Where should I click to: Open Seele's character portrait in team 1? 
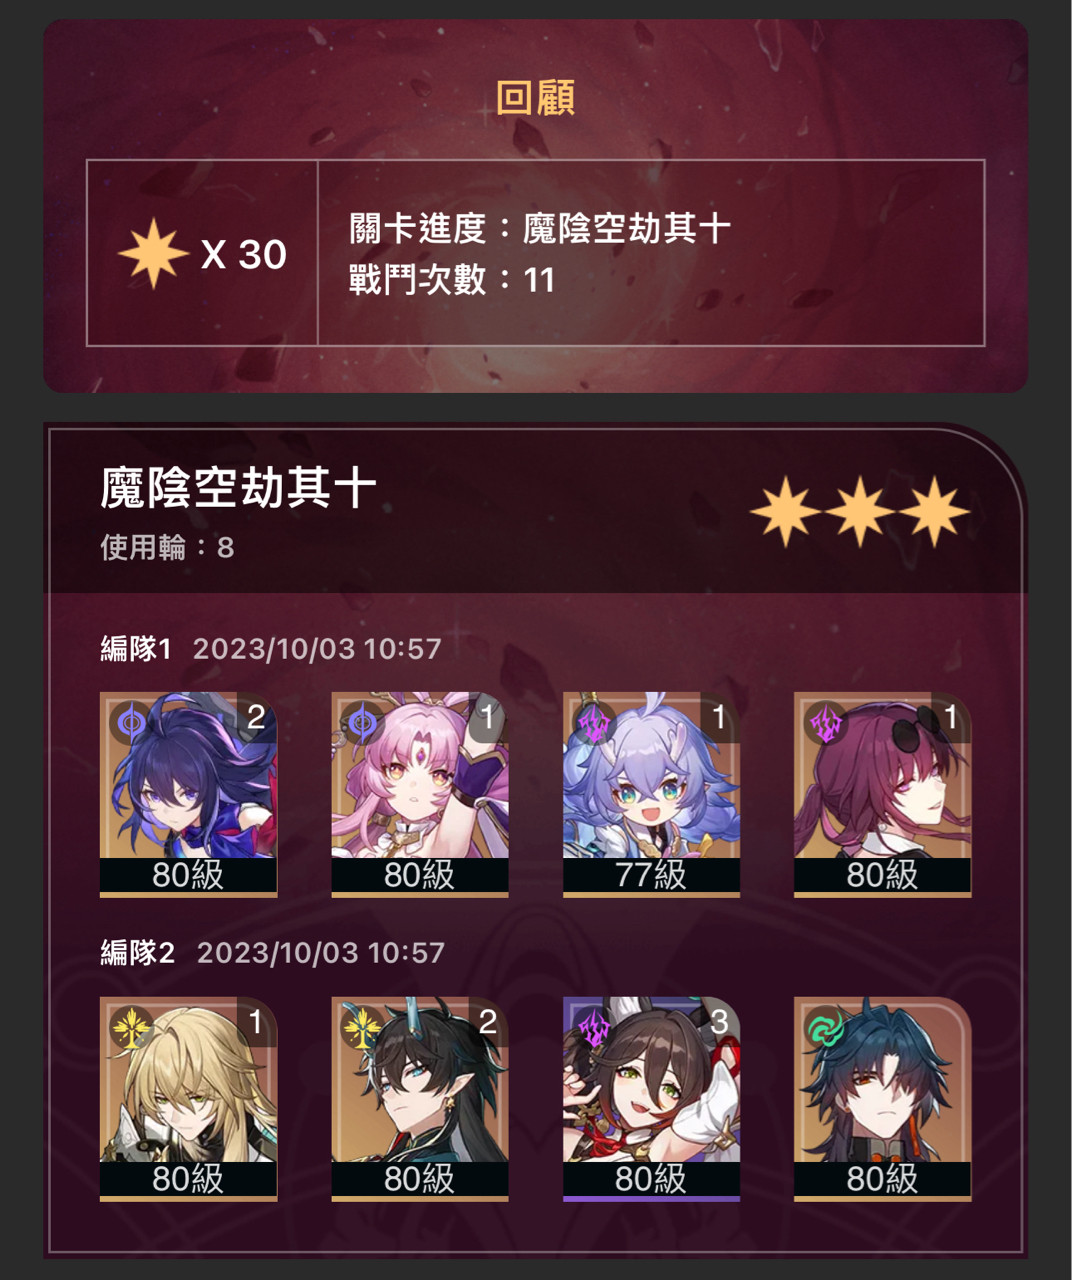[x=188, y=794]
